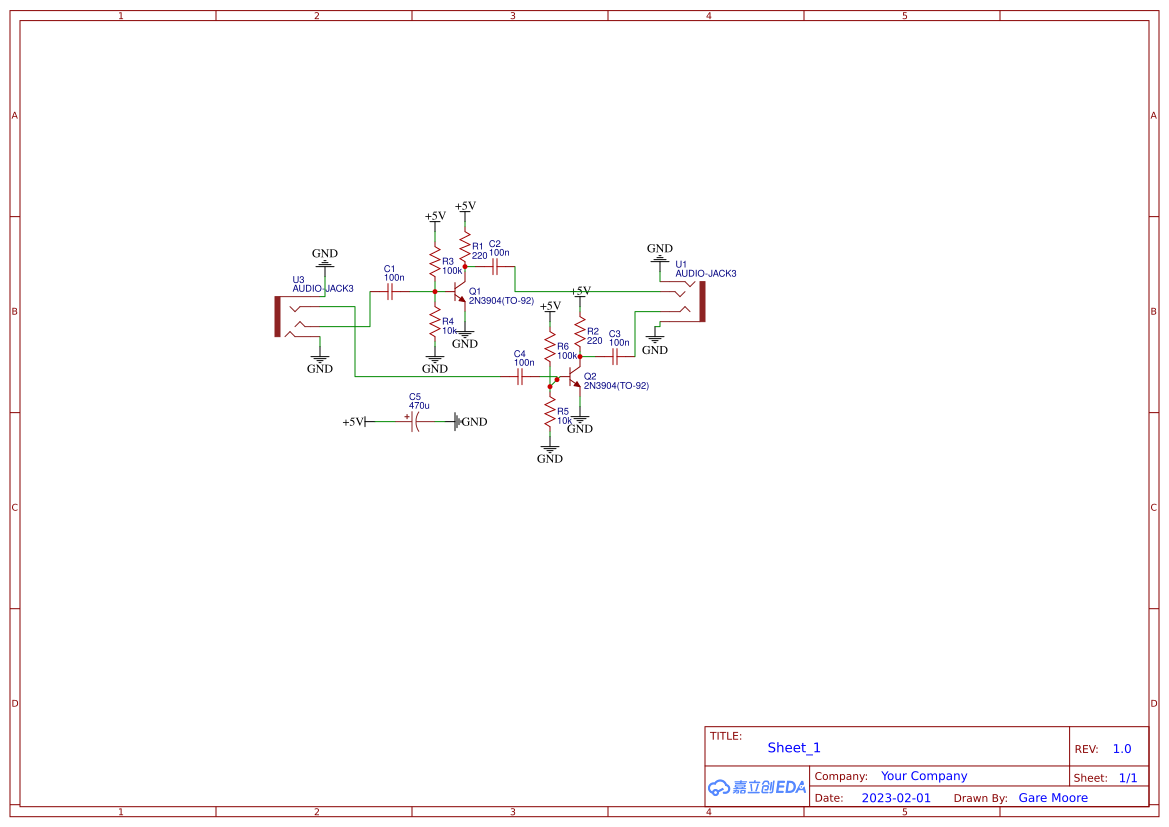Click the JLCEDA cloud logo in title block
Screen dimensions: 1169x827
755,788
